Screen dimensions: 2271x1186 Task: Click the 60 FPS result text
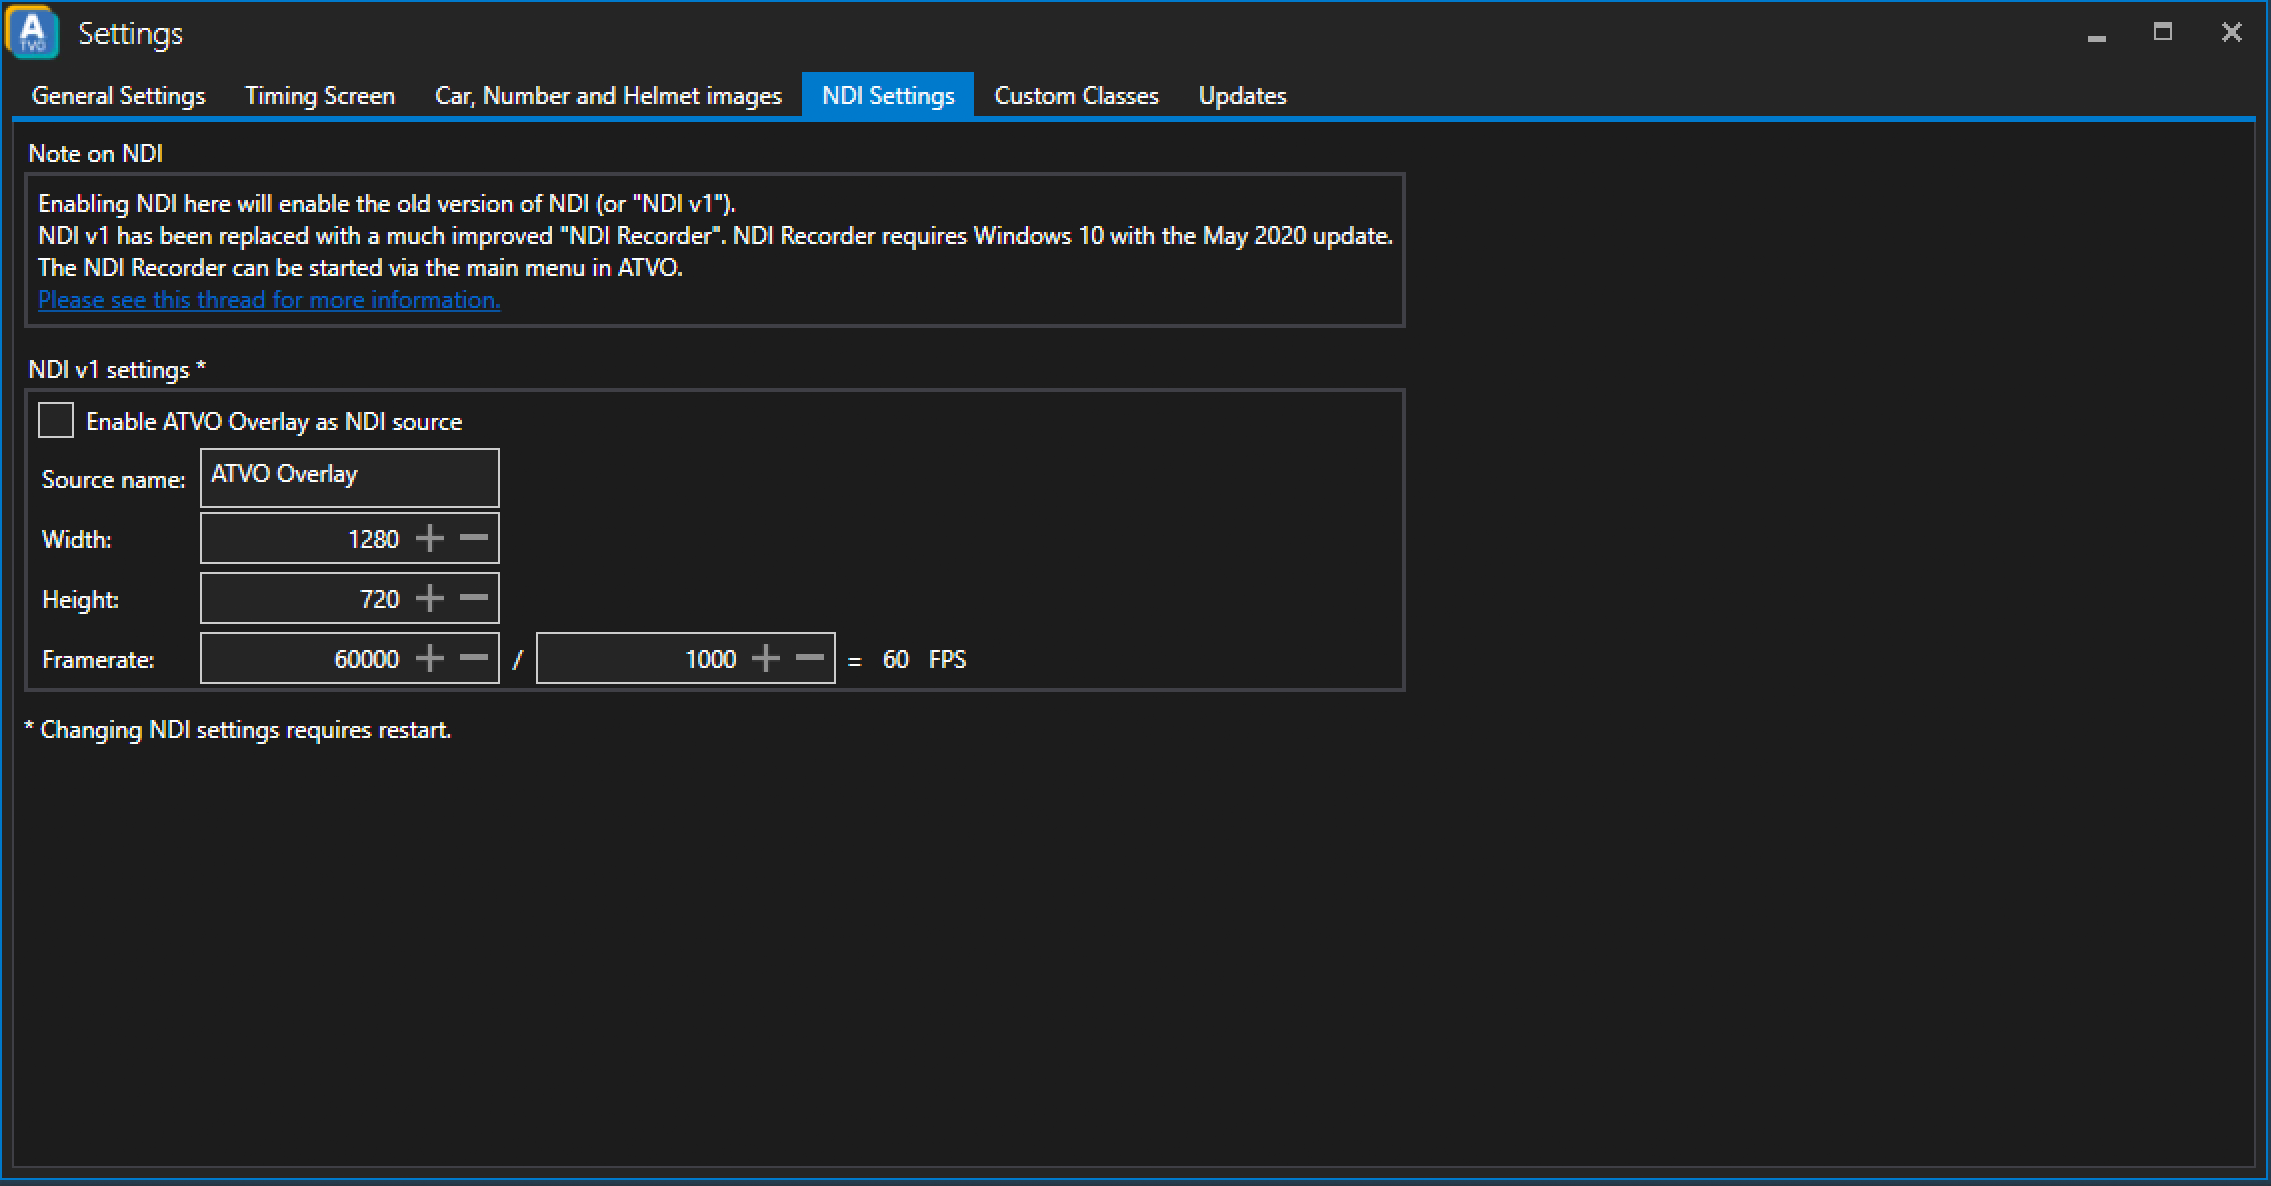[x=924, y=660]
